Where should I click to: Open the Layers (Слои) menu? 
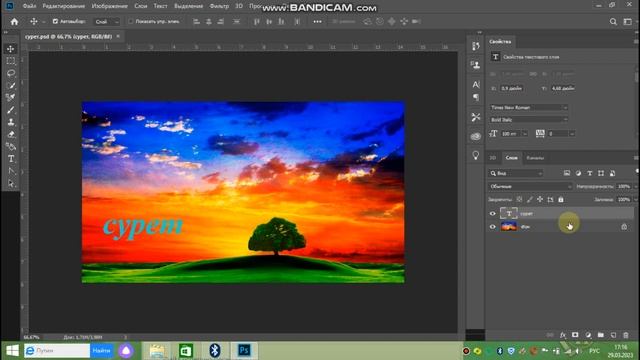click(140, 6)
